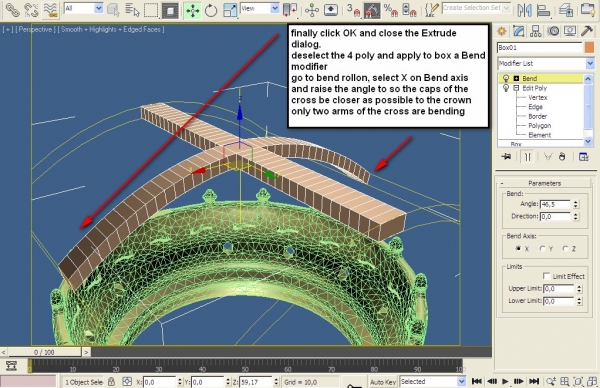Image resolution: width=600 pixels, height=388 pixels.
Task: Toggle Window/Crossing selection mode
Action: pyautogui.click(x=170, y=10)
